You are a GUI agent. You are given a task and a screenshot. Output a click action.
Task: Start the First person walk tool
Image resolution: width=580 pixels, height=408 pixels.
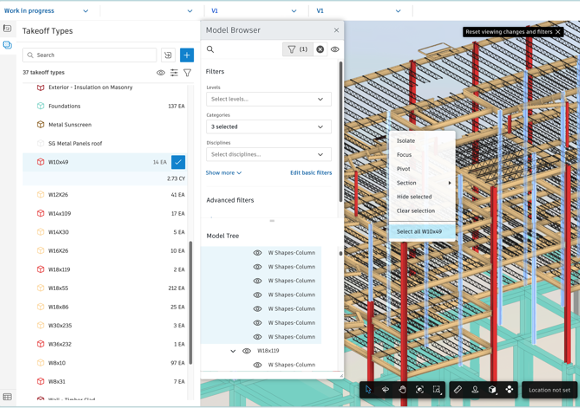475,390
